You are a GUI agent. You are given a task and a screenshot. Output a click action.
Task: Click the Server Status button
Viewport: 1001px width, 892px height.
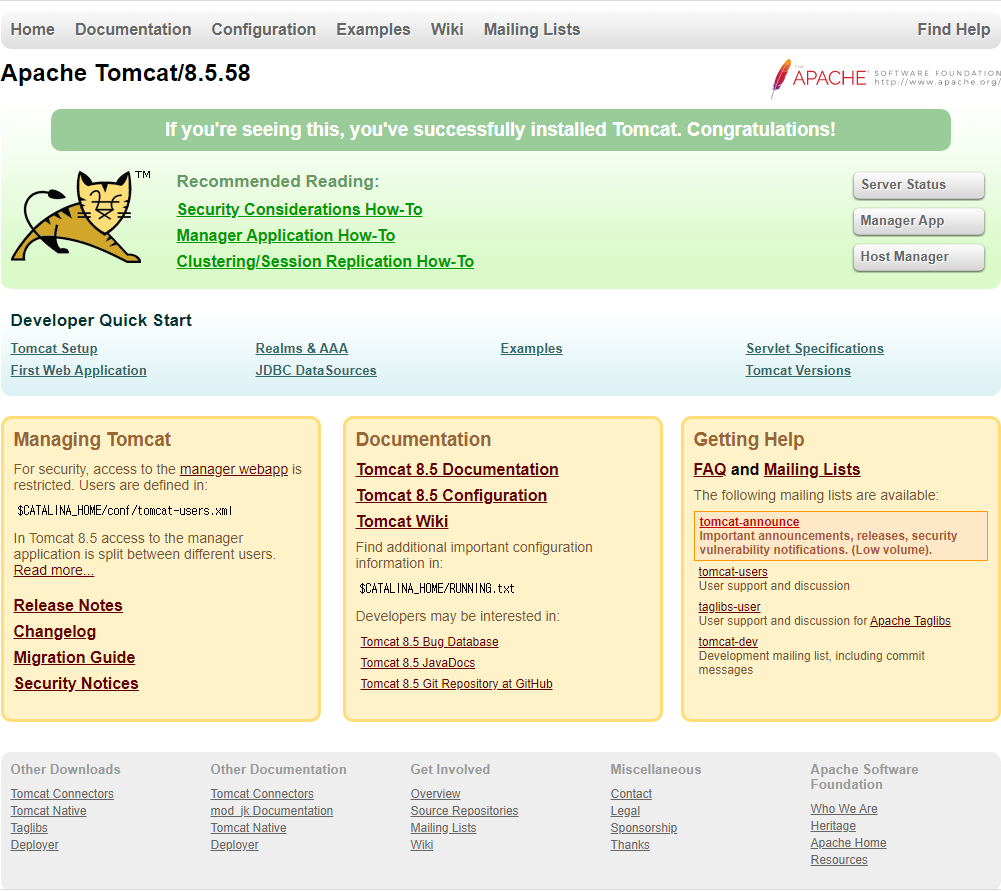click(x=919, y=185)
